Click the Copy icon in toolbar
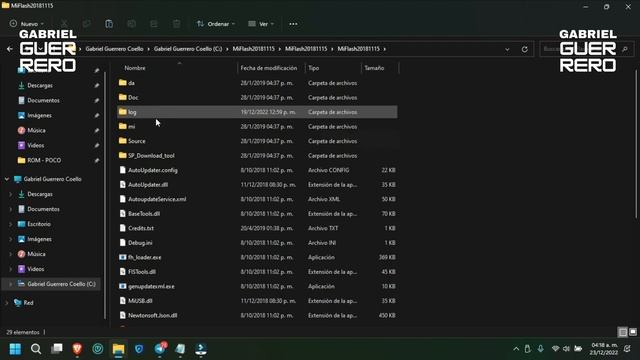 click(87, 24)
